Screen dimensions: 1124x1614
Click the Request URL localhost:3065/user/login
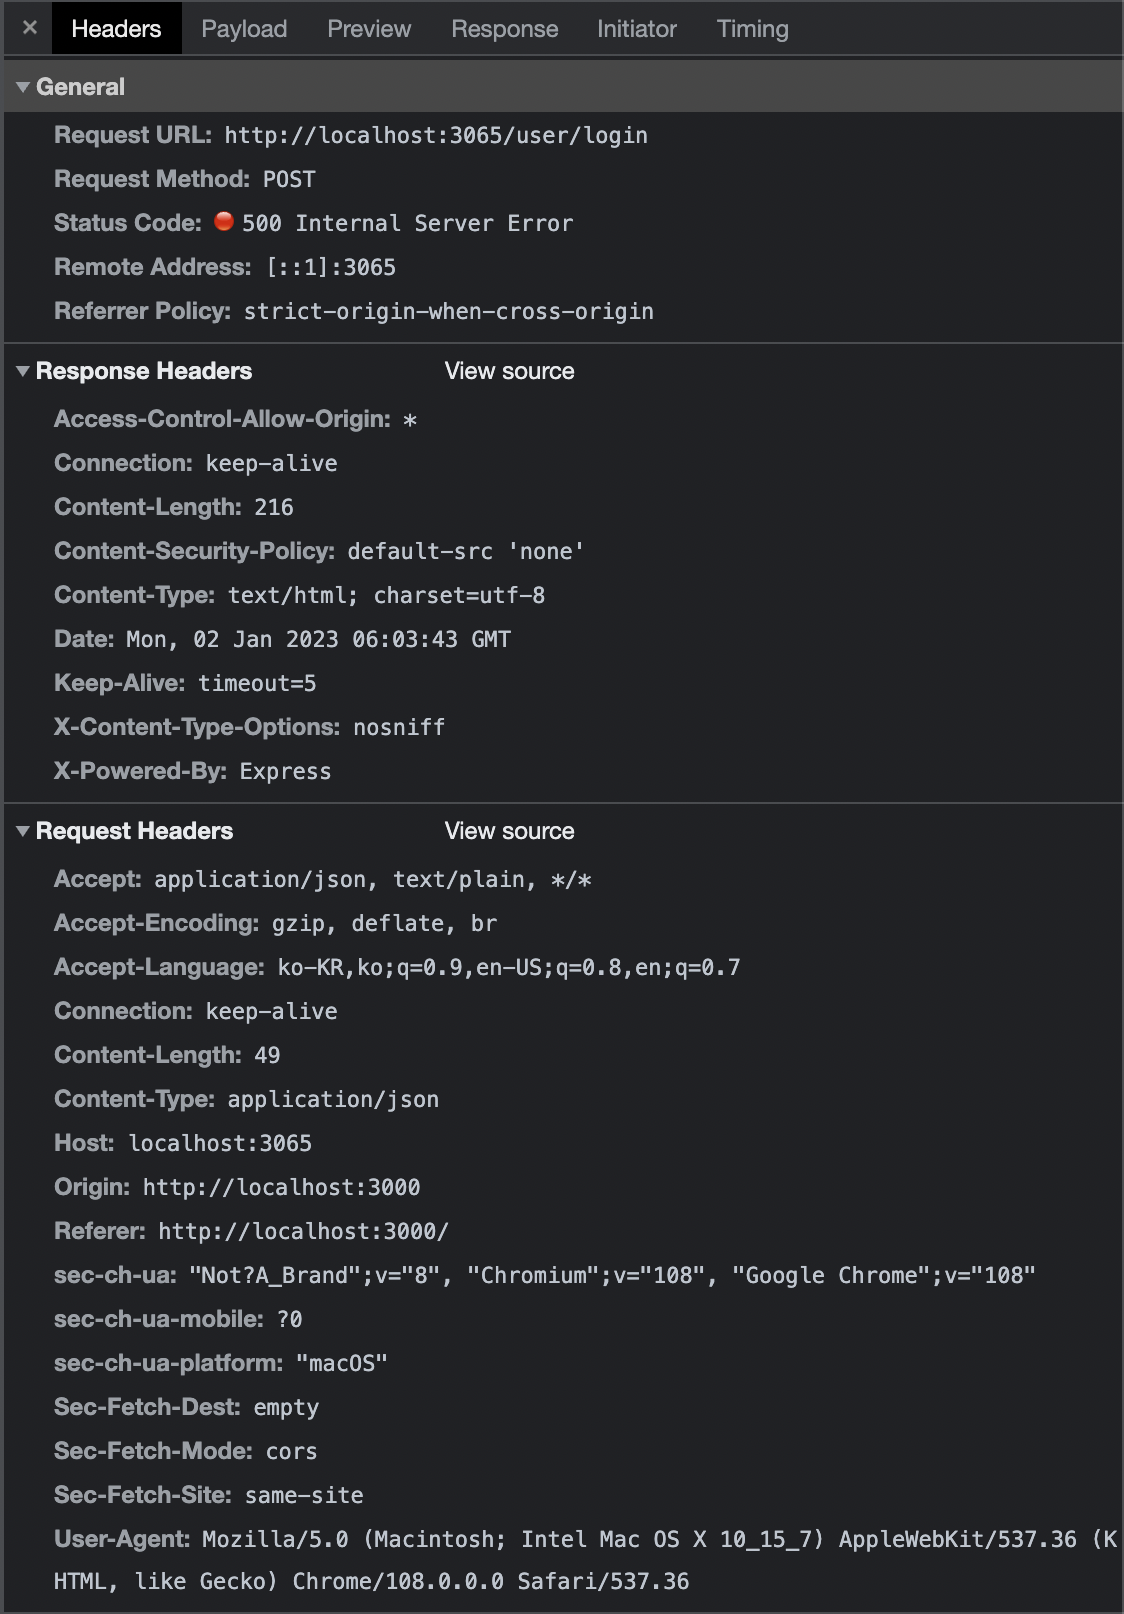pos(436,134)
